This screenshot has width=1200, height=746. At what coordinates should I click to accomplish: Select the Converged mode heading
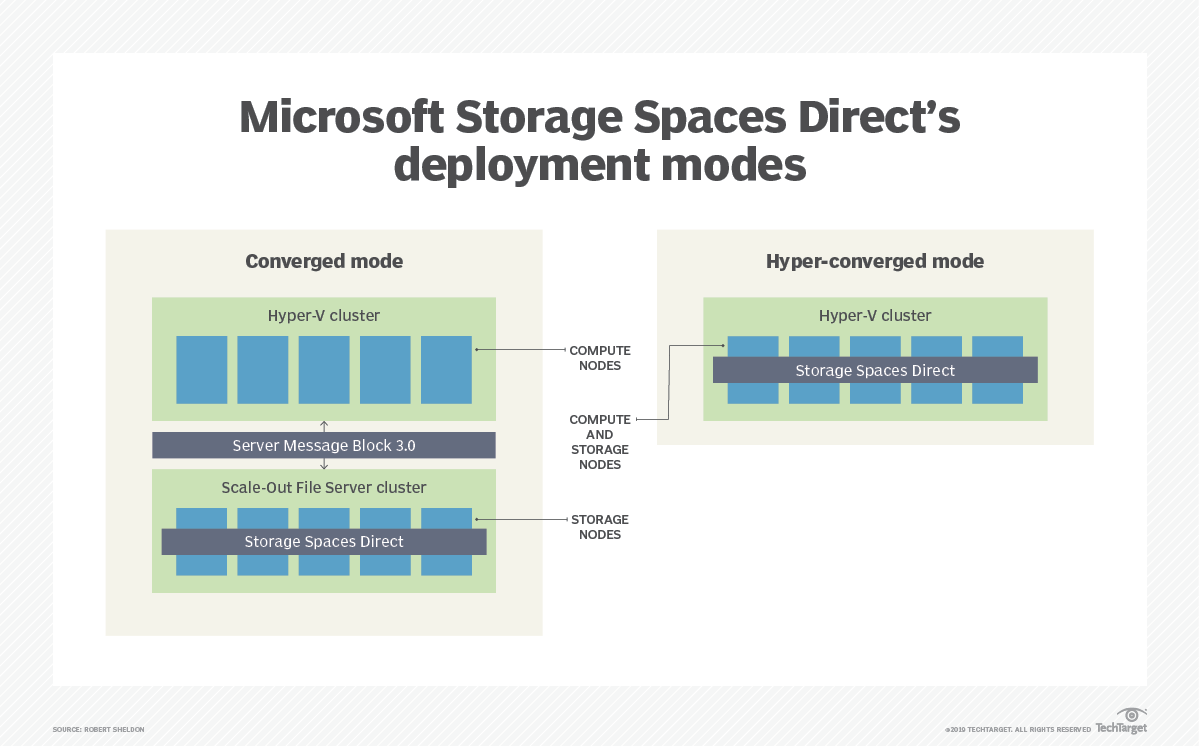[x=324, y=261]
